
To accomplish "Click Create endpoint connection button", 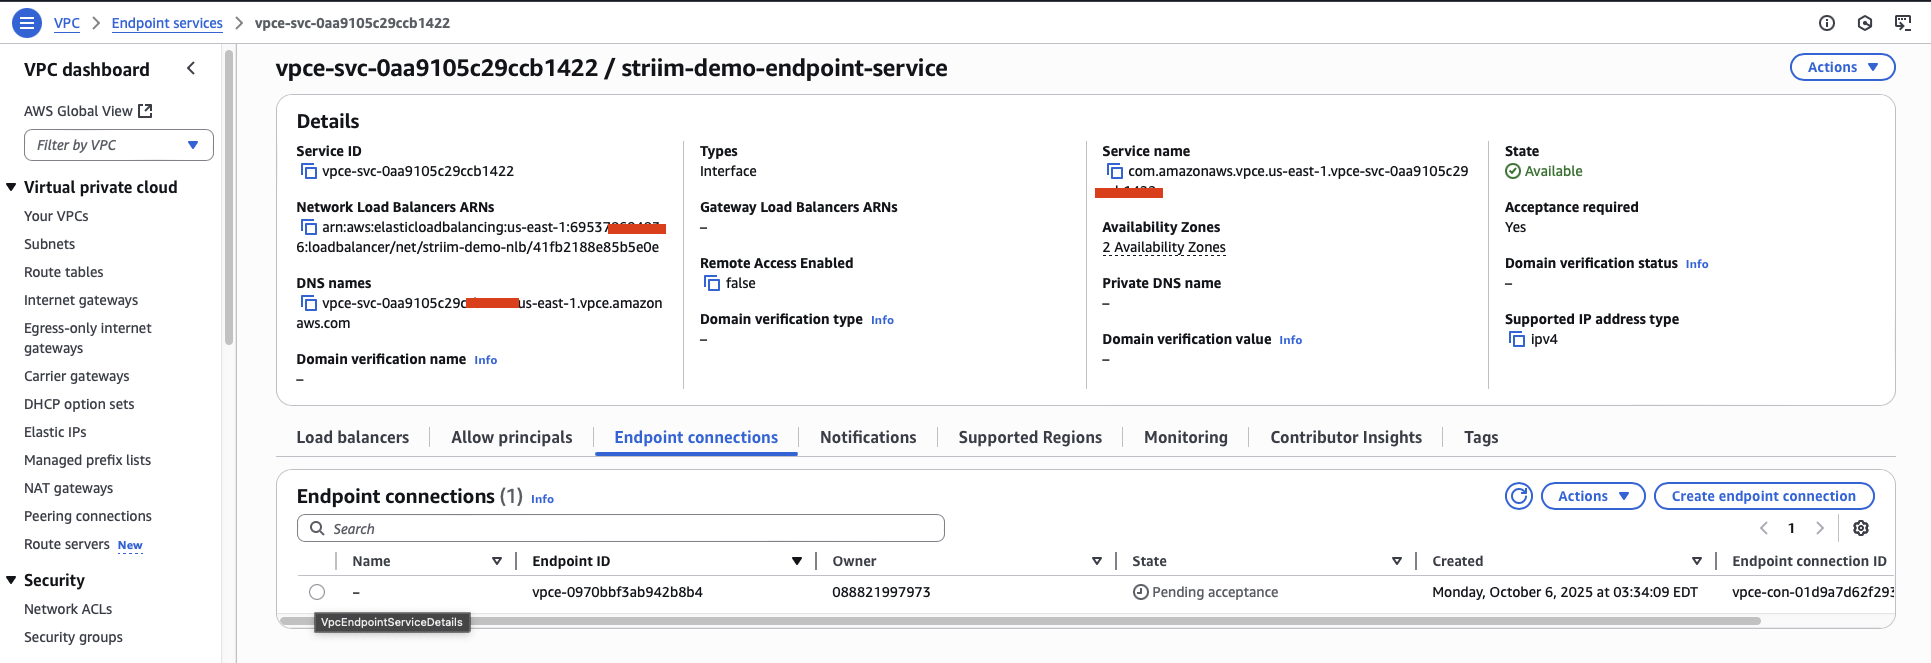I will coord(1763,496).
